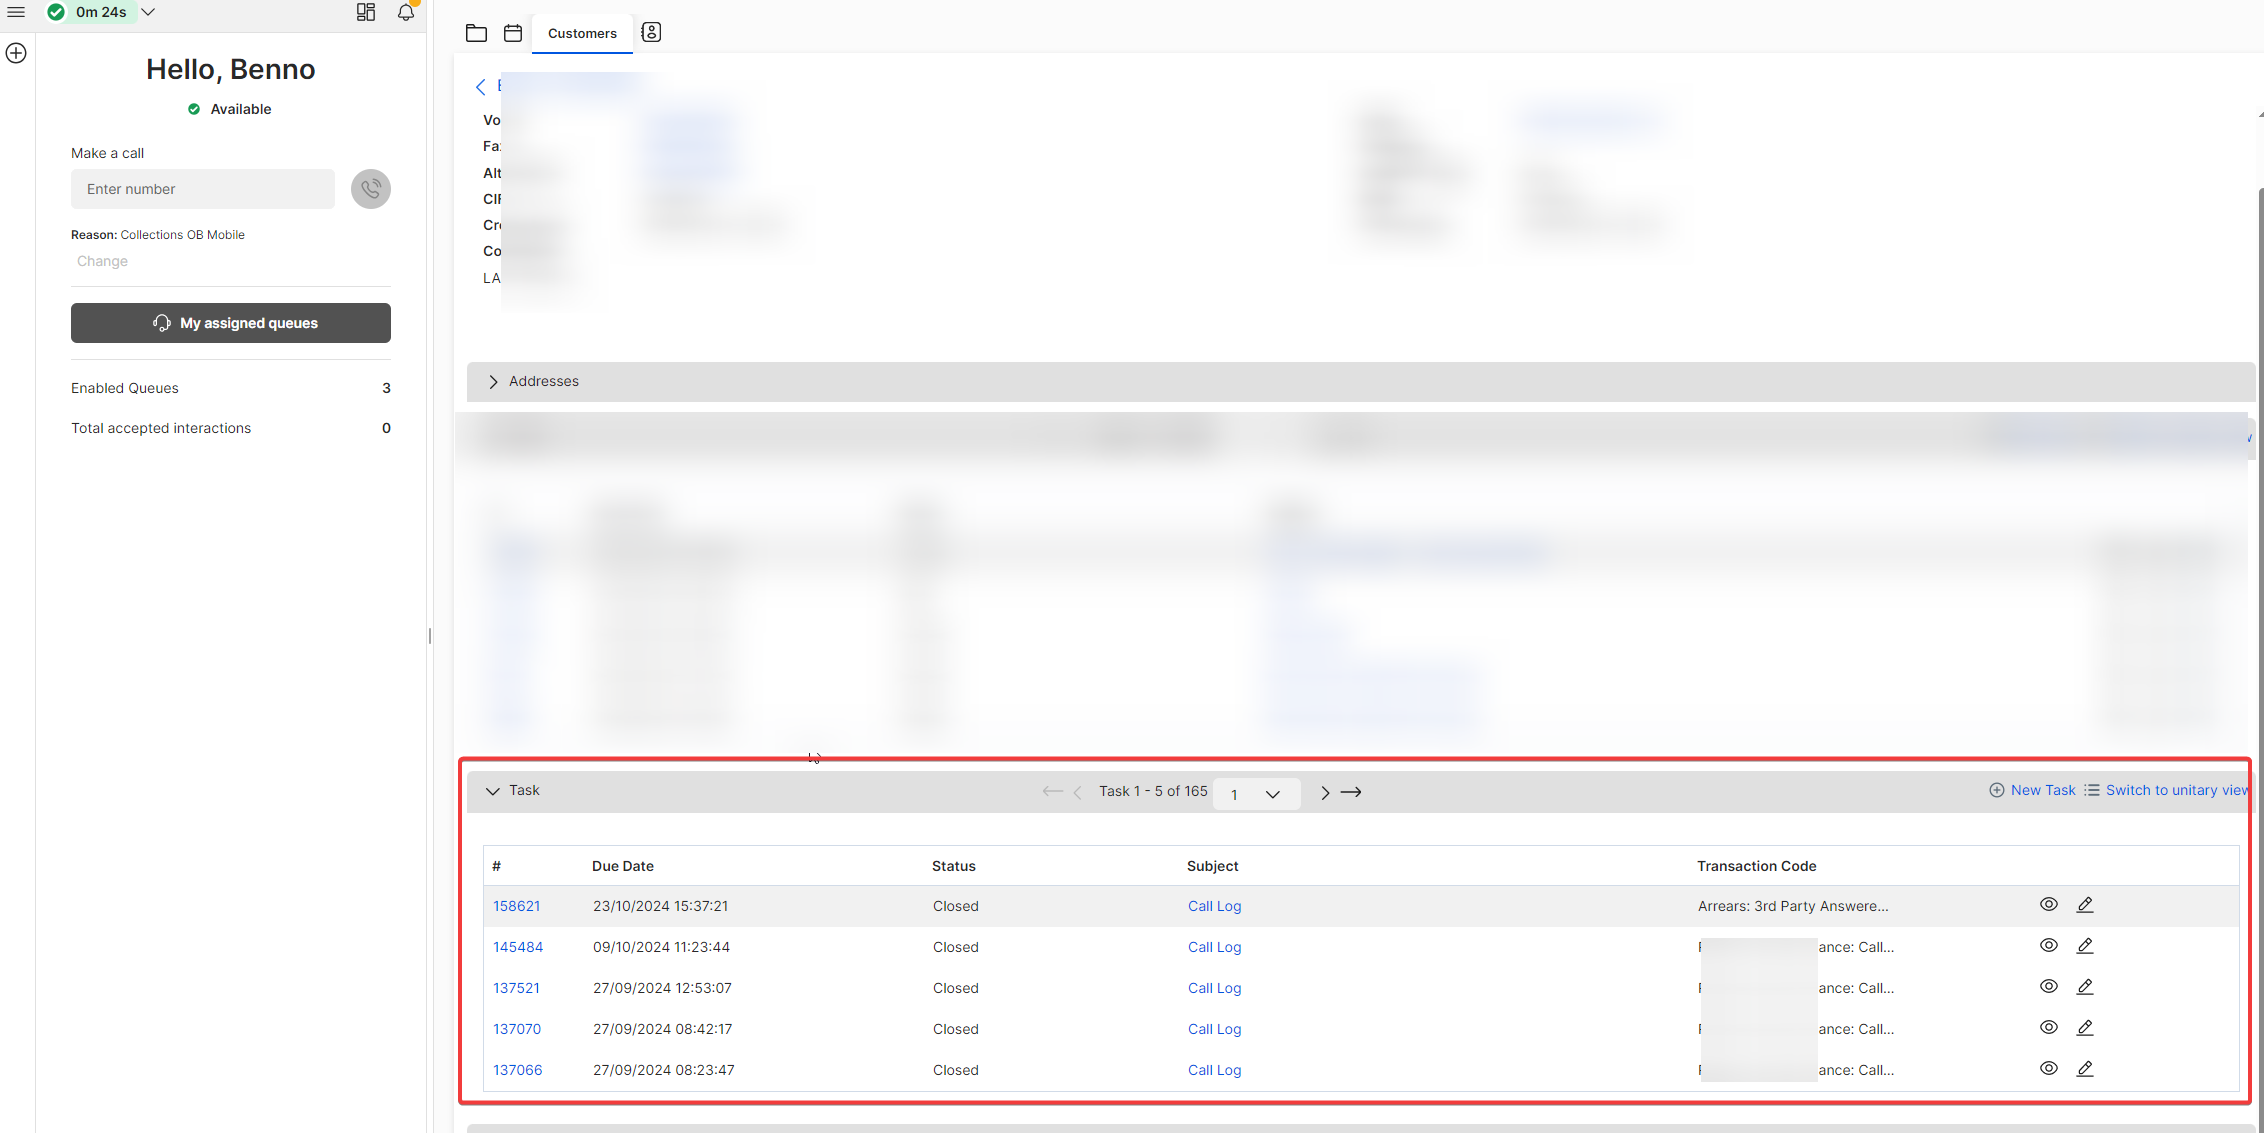
Task: Click the Subject column header
Action: pyautogui.click(x=1213, y=866)
